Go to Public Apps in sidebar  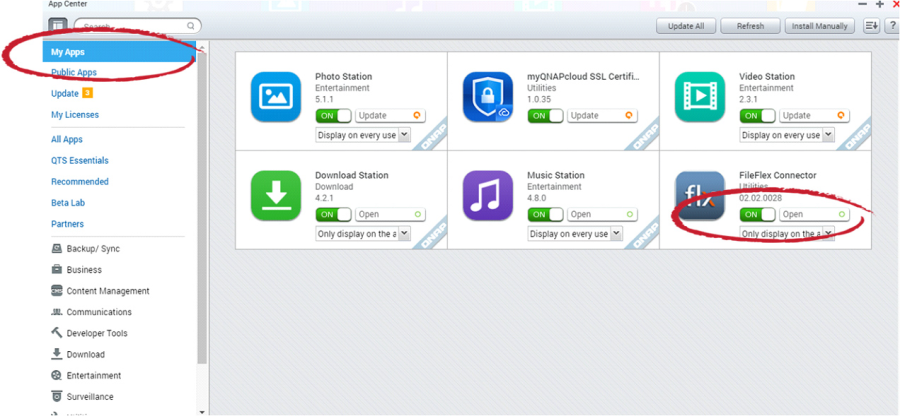(74, 72)
